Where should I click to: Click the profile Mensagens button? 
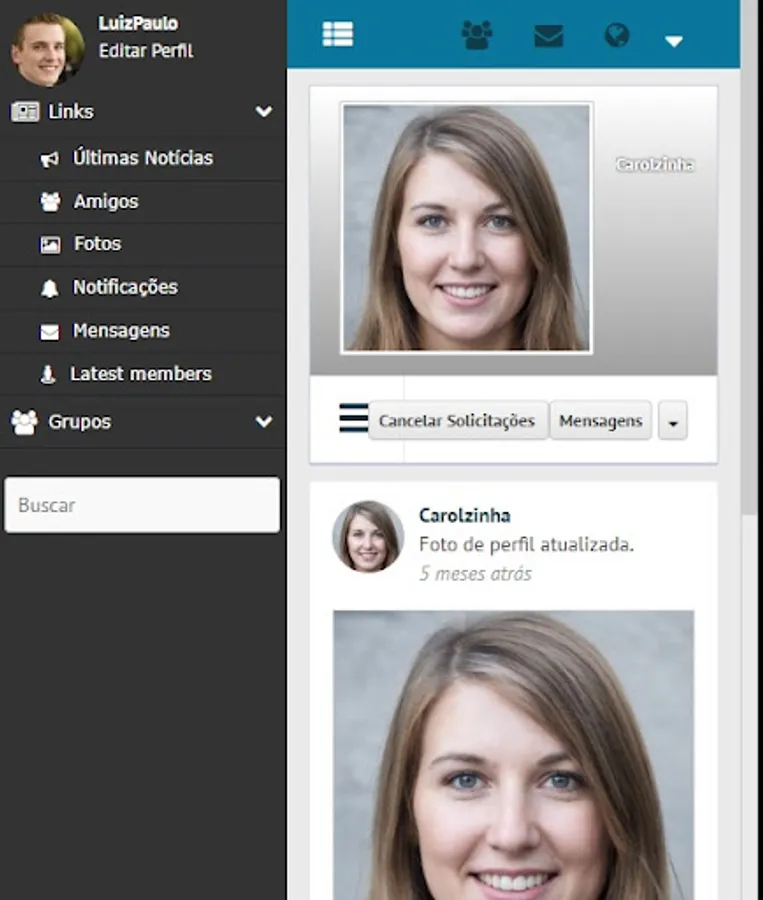pos(601,421)
